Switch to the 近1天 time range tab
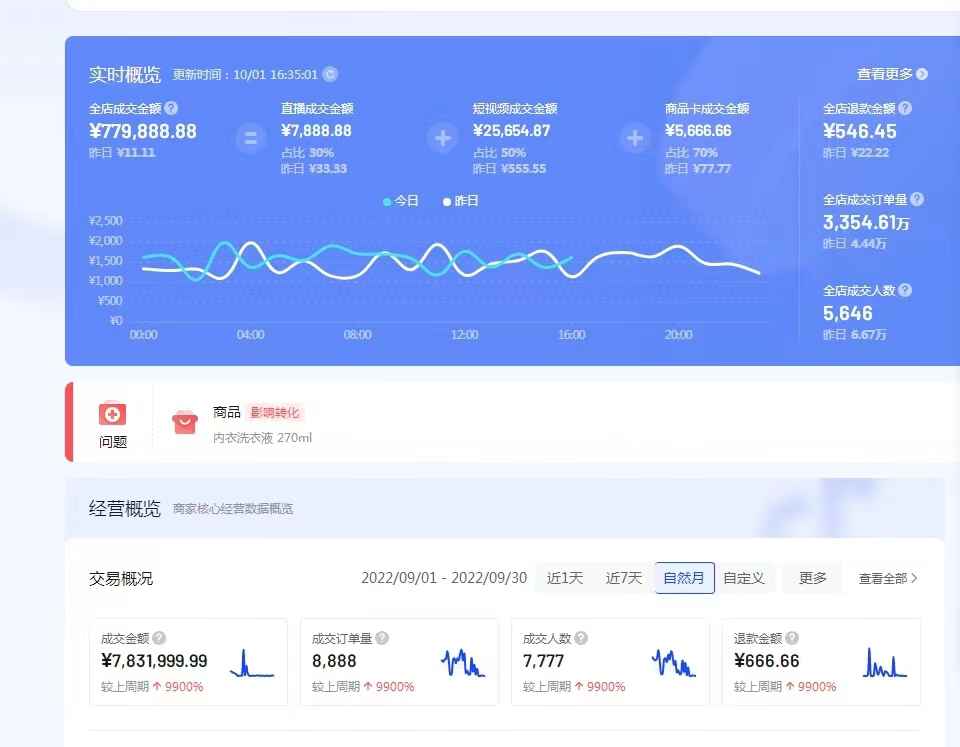Image resolution: width=960 pixels, height=747 pixels. pyautogui.click(x=565, y=577)
